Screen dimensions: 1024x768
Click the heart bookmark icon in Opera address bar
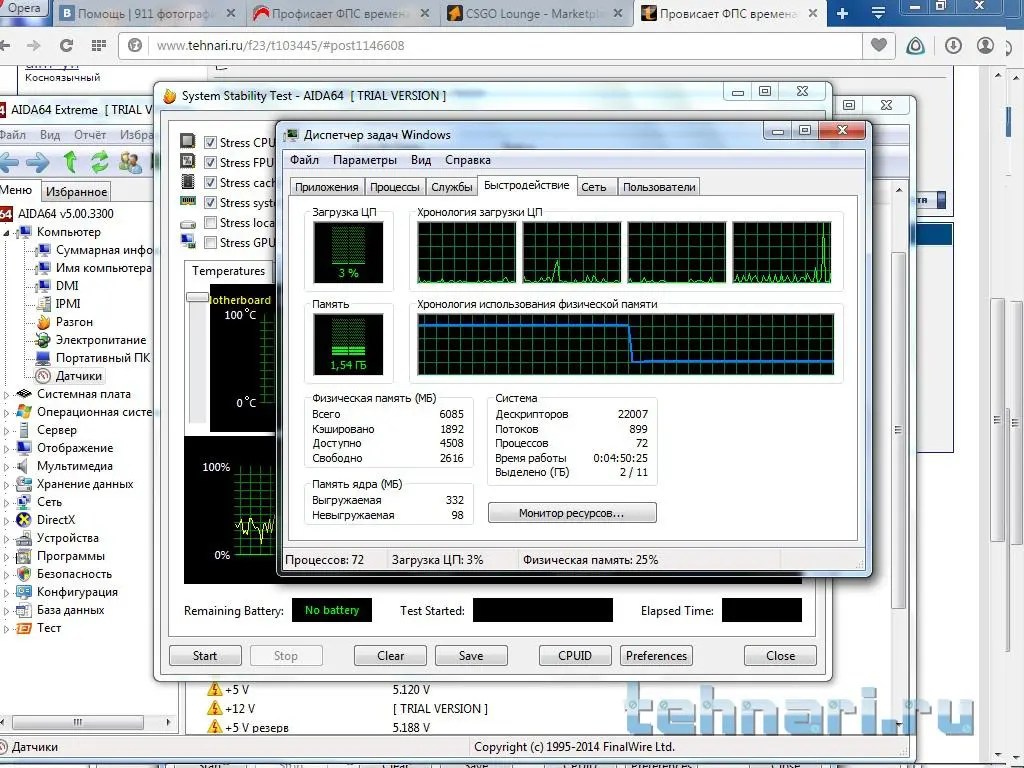[878, 46]
